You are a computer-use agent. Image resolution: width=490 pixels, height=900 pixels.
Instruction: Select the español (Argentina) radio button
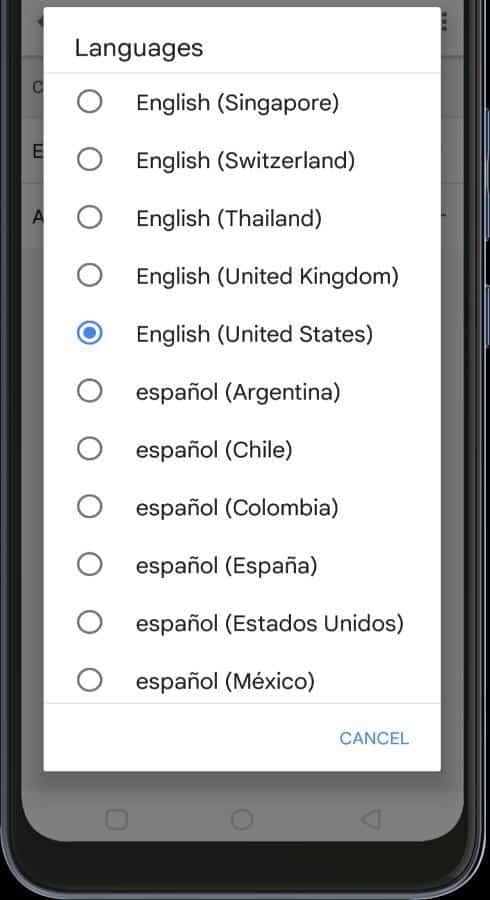[90, 391]
